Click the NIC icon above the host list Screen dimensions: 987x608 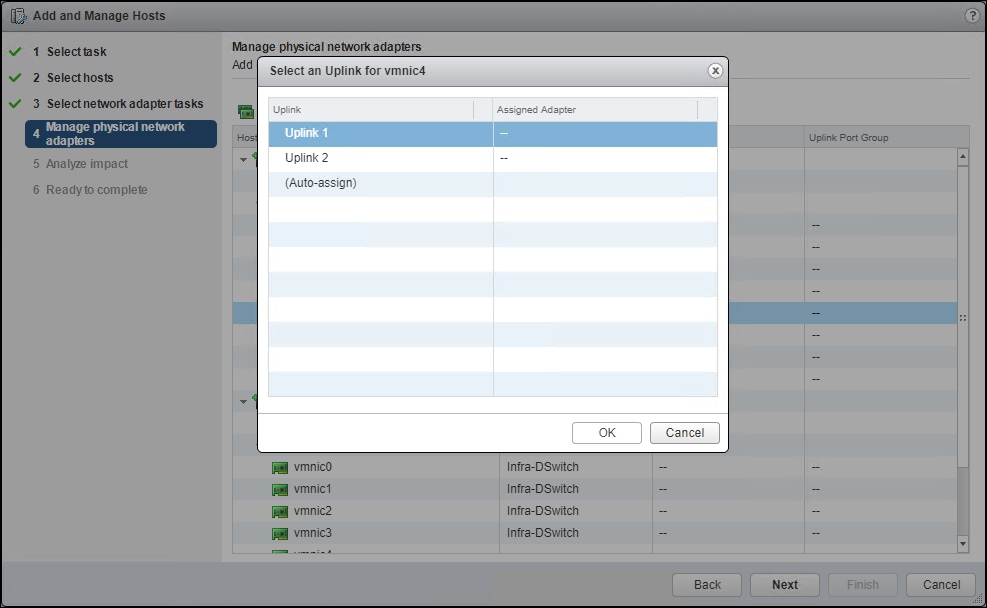245,110
